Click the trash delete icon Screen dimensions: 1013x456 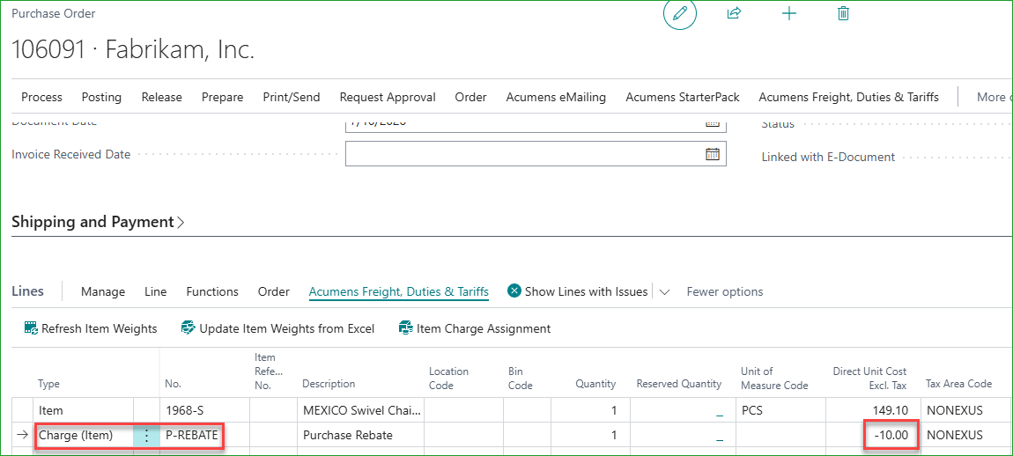click(x=843, y=14)
